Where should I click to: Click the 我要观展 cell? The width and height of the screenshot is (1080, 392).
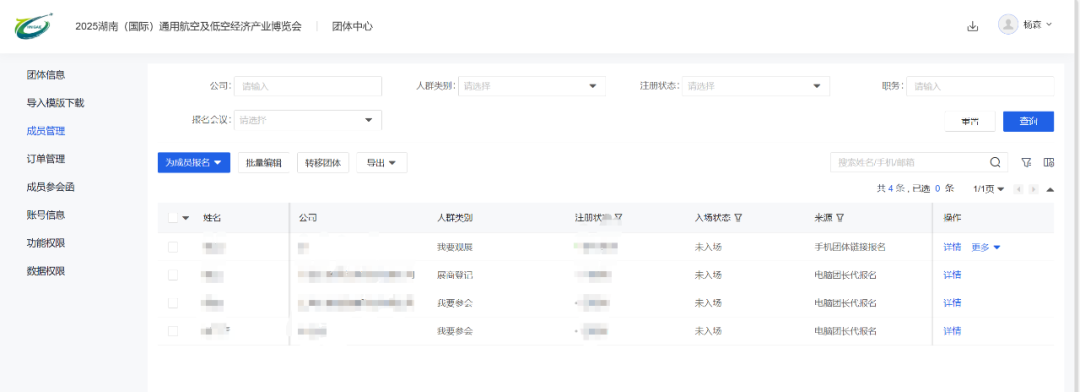(455, 247)
